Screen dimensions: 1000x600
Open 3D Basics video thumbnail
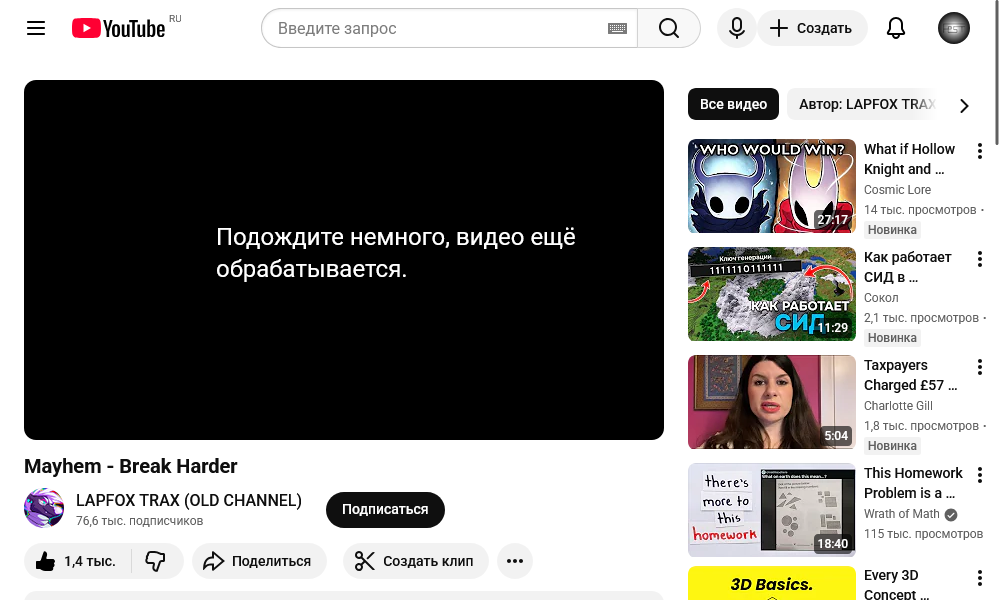pos(772,583)
